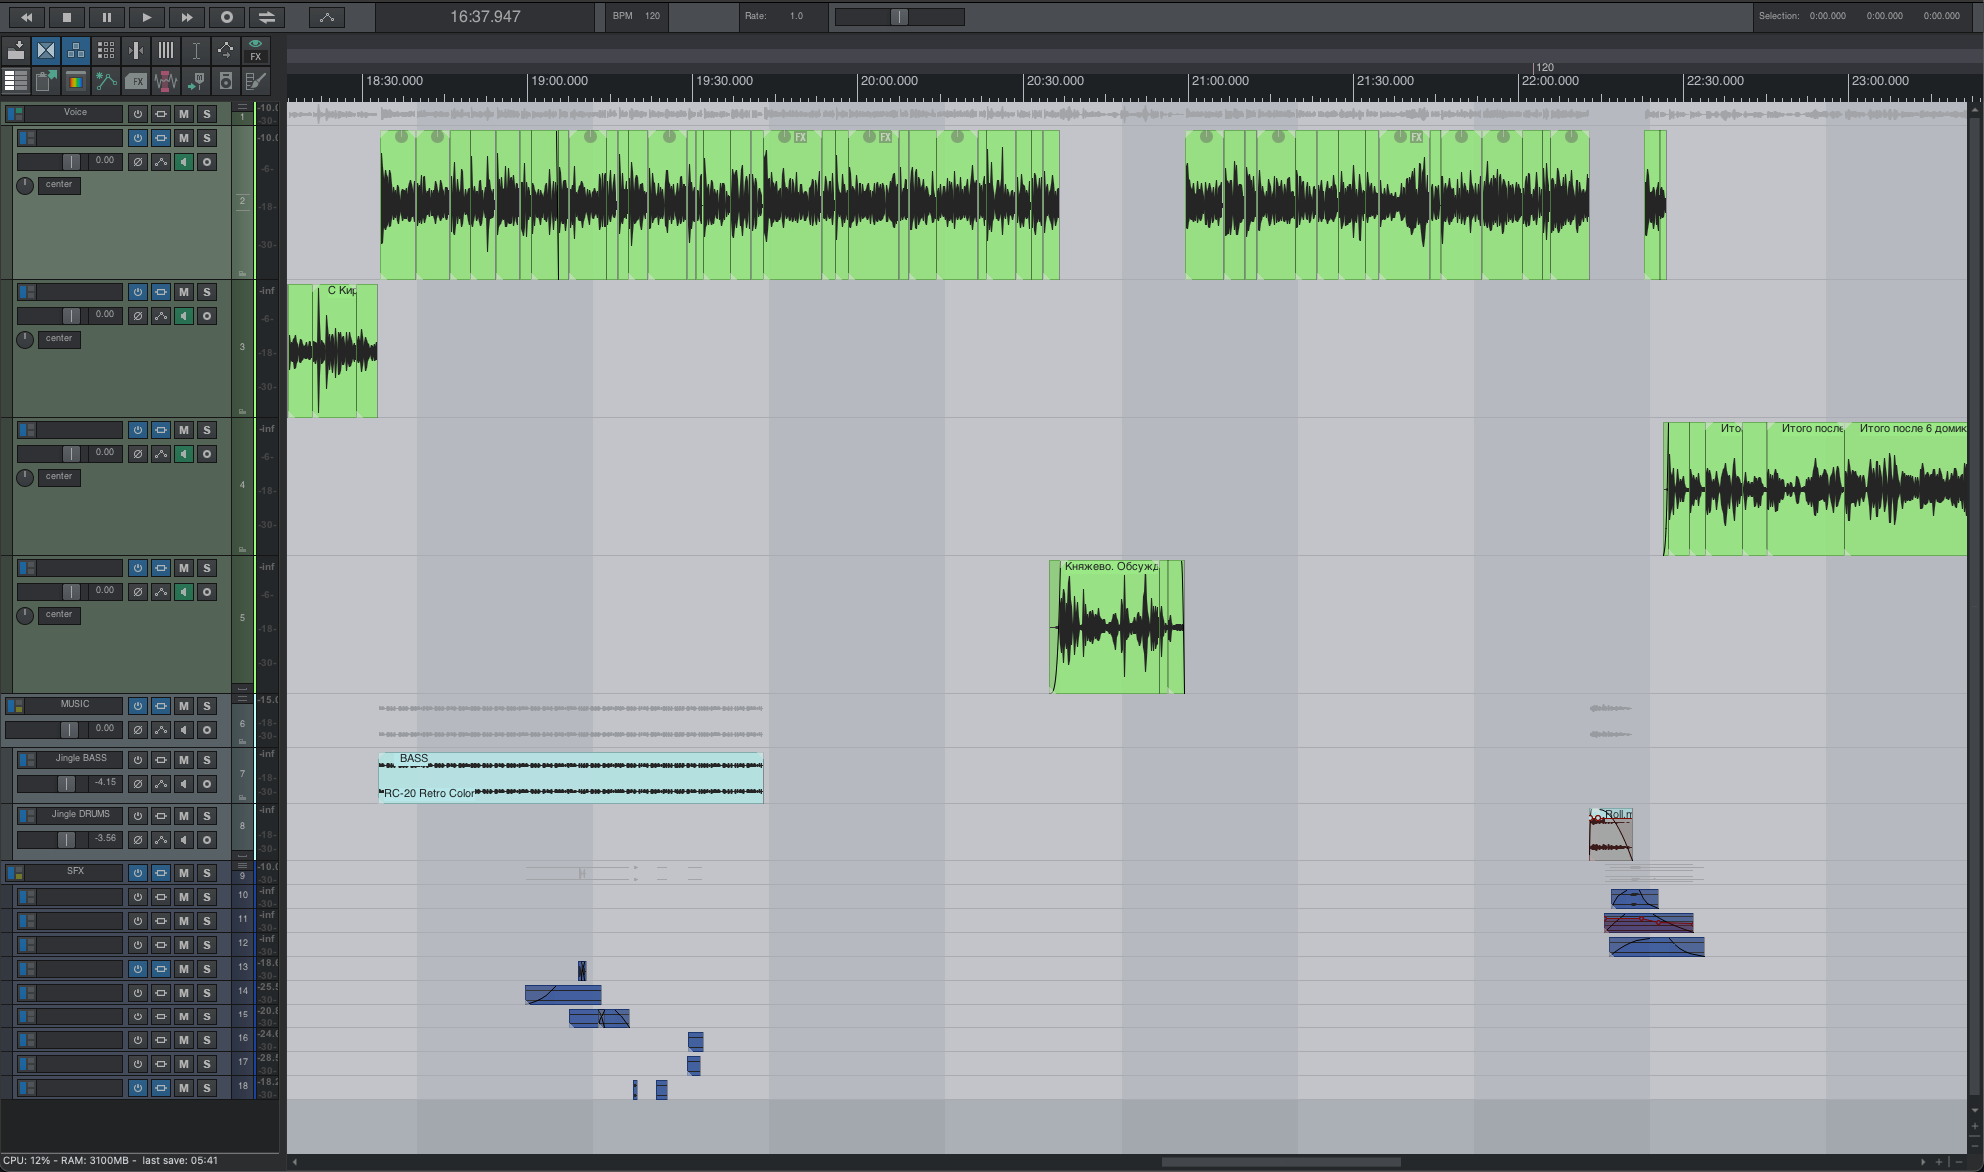Pause playback in the transport bar
1984x1172 pixels.
click(106, 17)
